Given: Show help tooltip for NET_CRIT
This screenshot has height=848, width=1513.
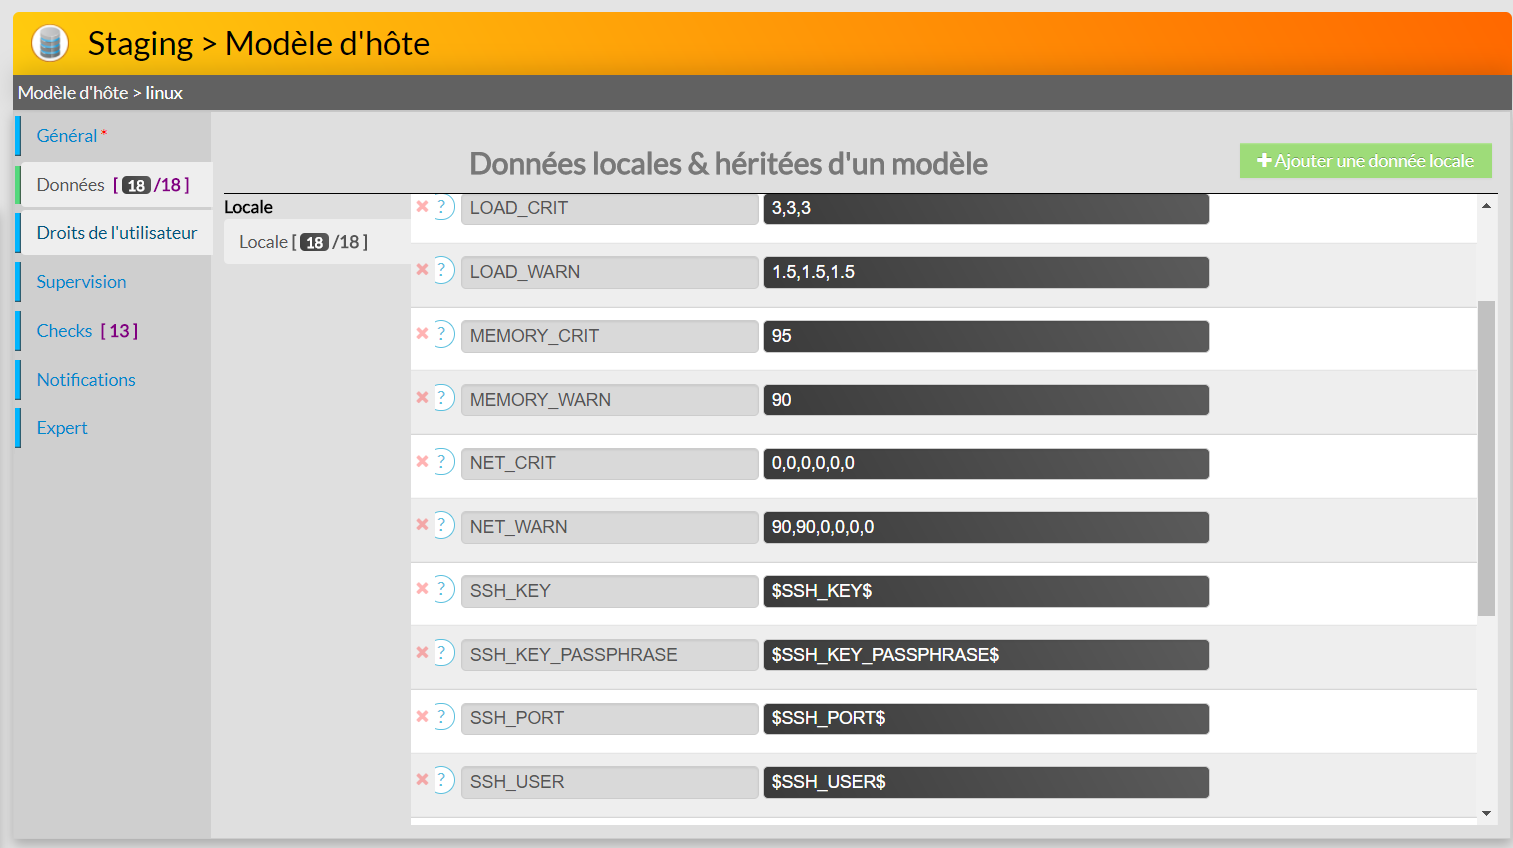Looking at the screenshot, I should pos(443,461).
